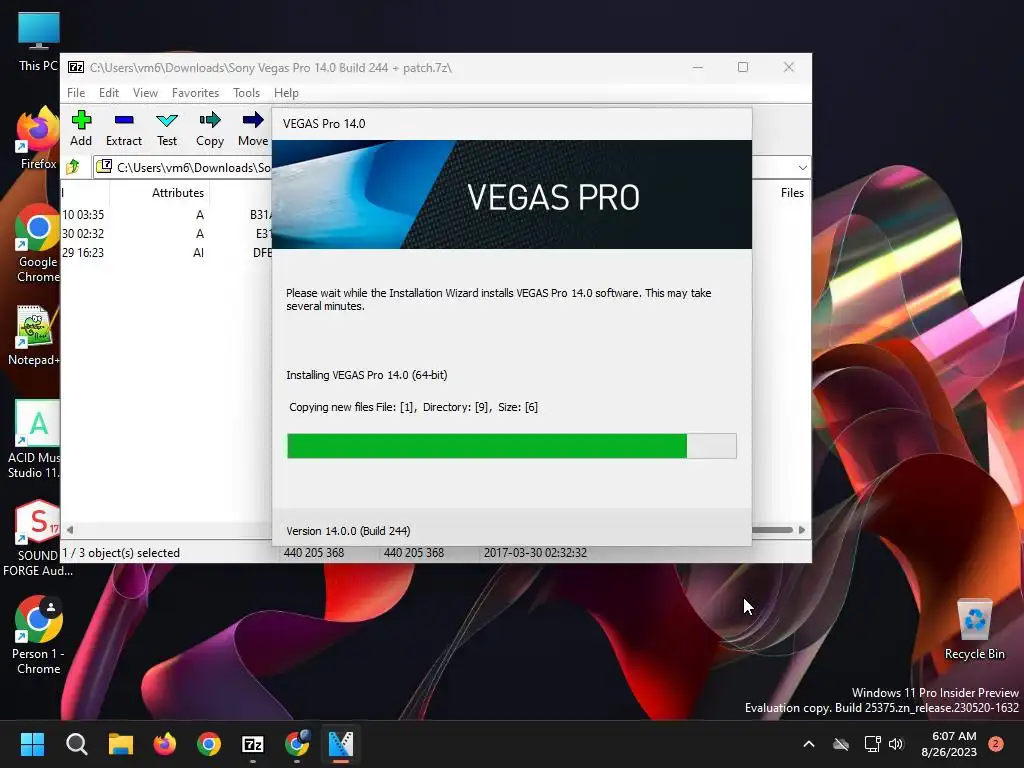Maximize the 7-Zip window
The width and height of the screenshot is (1024, 768).
click(x=743, y=67)
